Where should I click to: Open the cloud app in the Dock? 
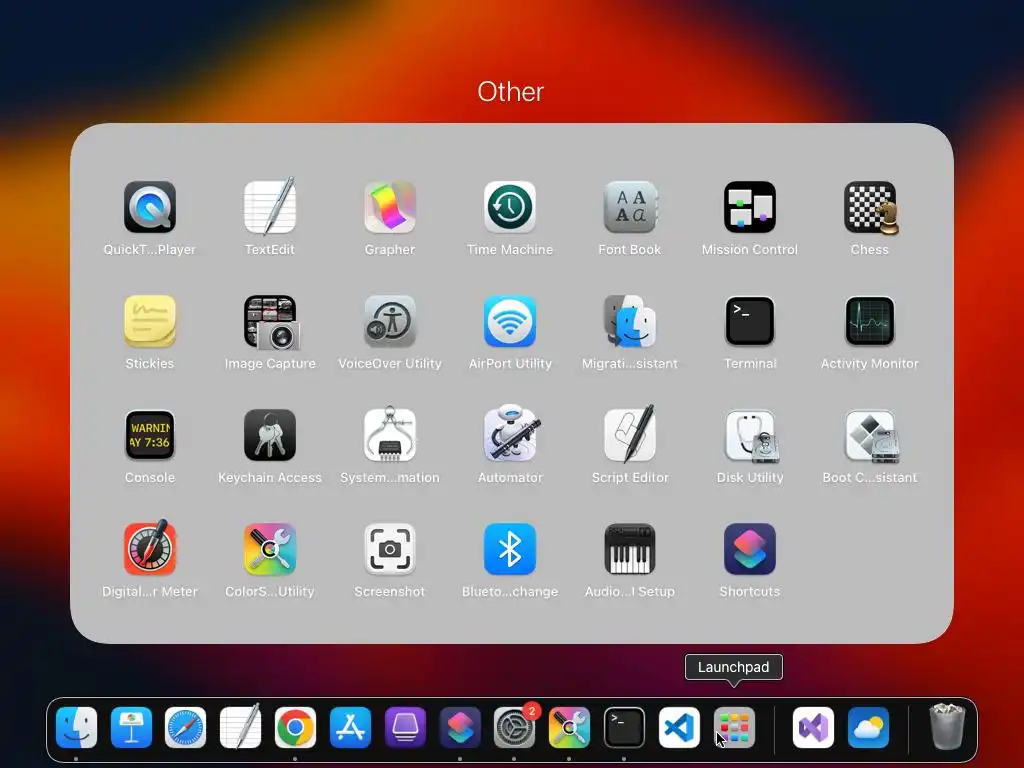coord(868,728)
